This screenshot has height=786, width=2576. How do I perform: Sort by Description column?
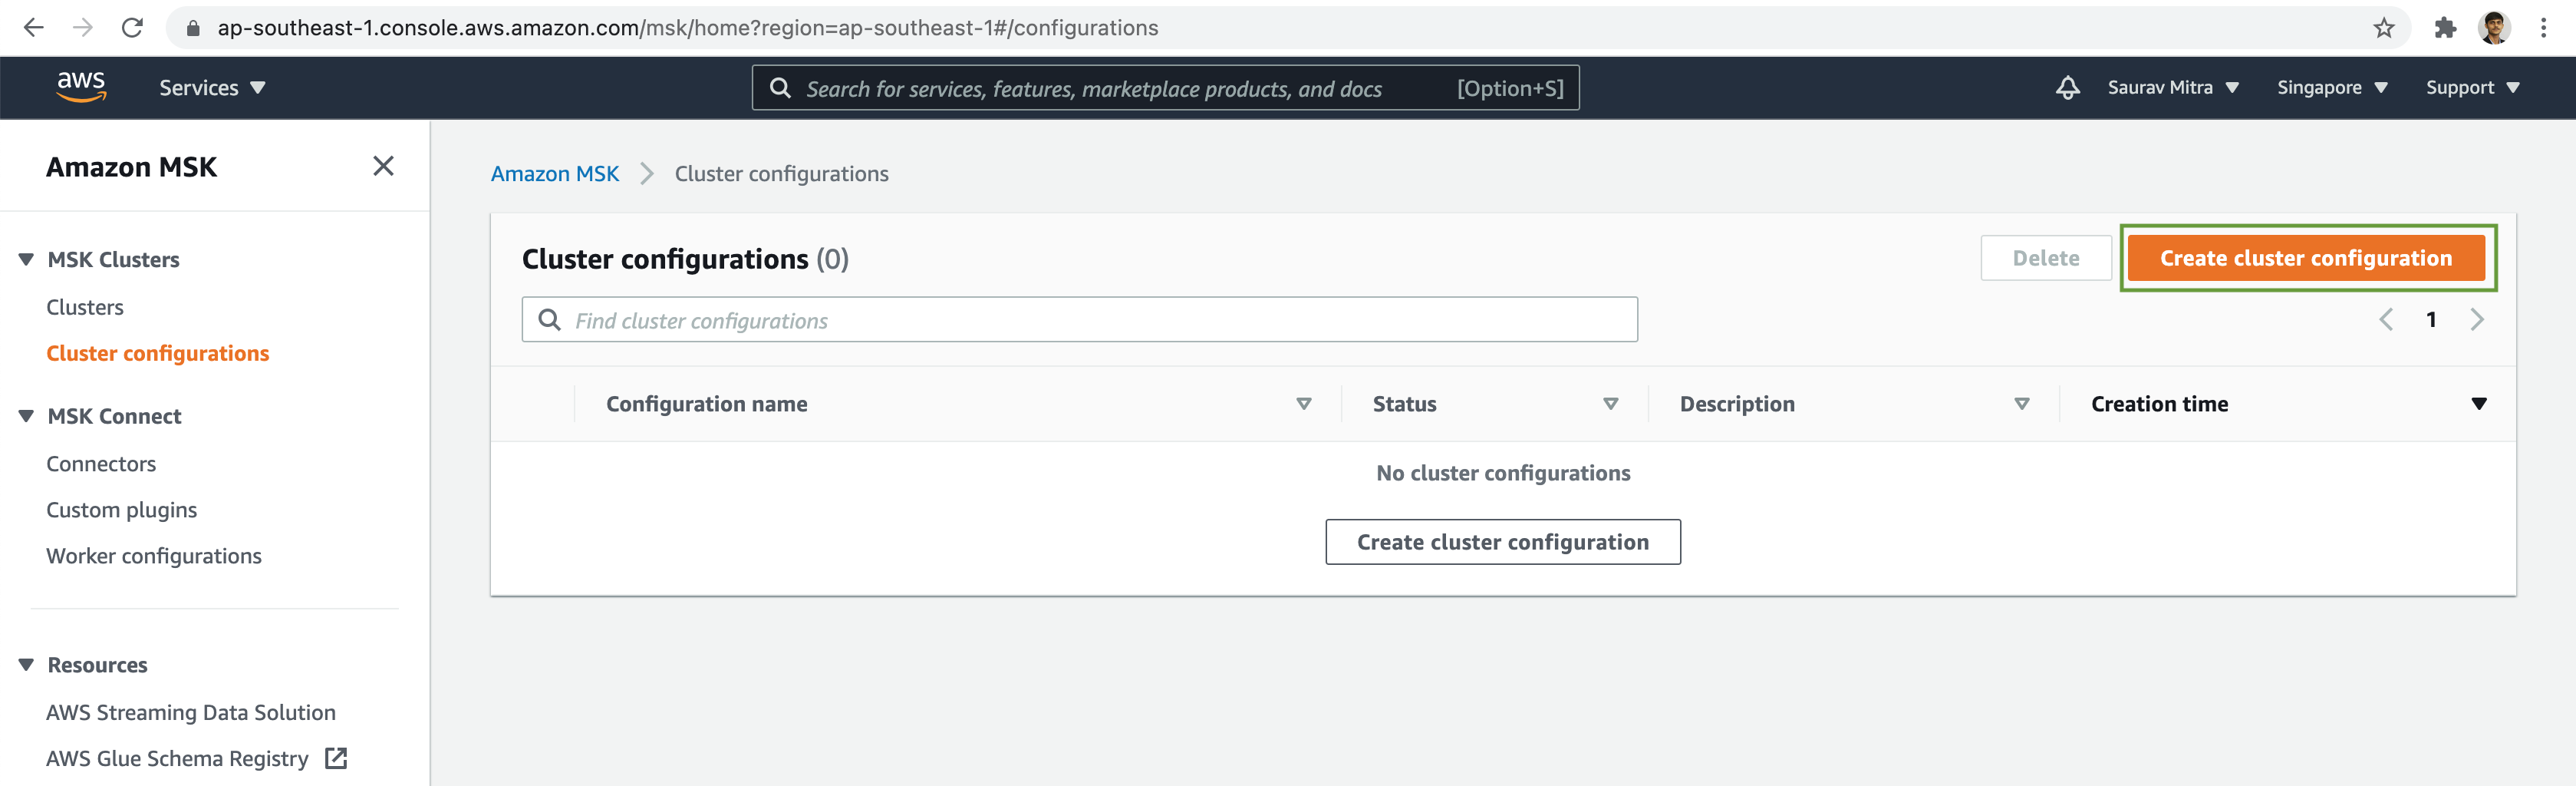click(x=2022, y=404)
